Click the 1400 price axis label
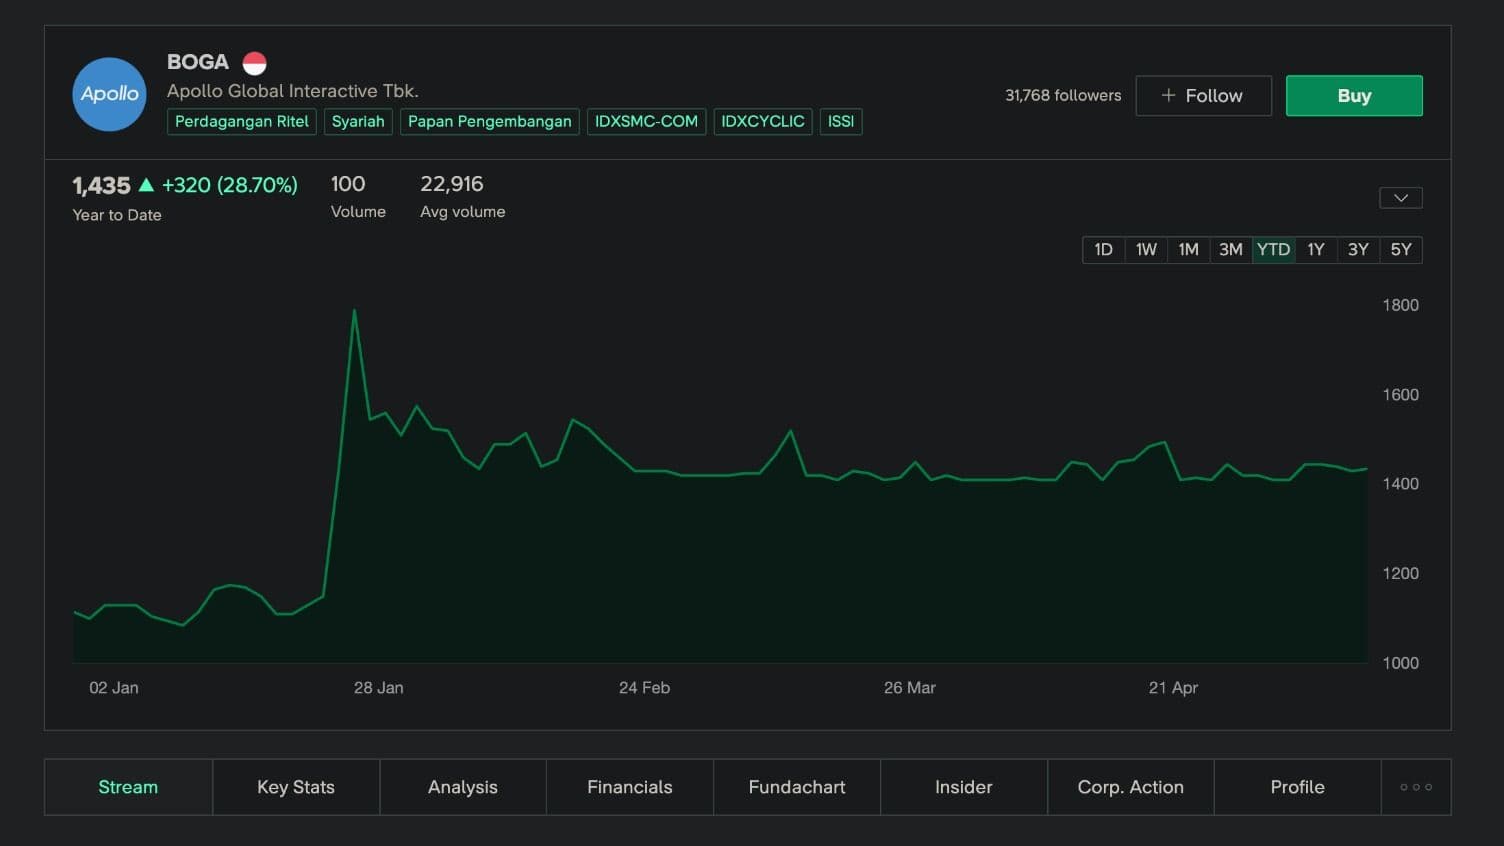 [1400, 484]
